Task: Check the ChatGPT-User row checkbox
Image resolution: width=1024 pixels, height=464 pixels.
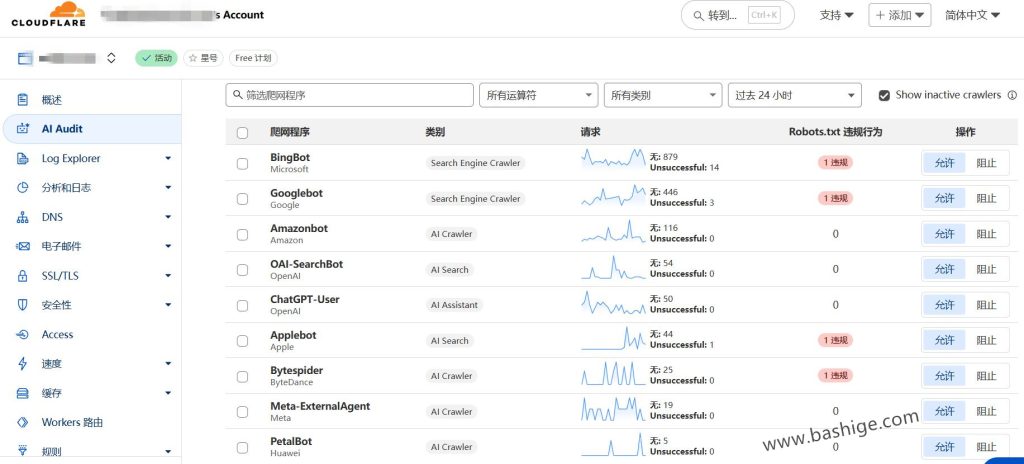Action: pos(242,305)
